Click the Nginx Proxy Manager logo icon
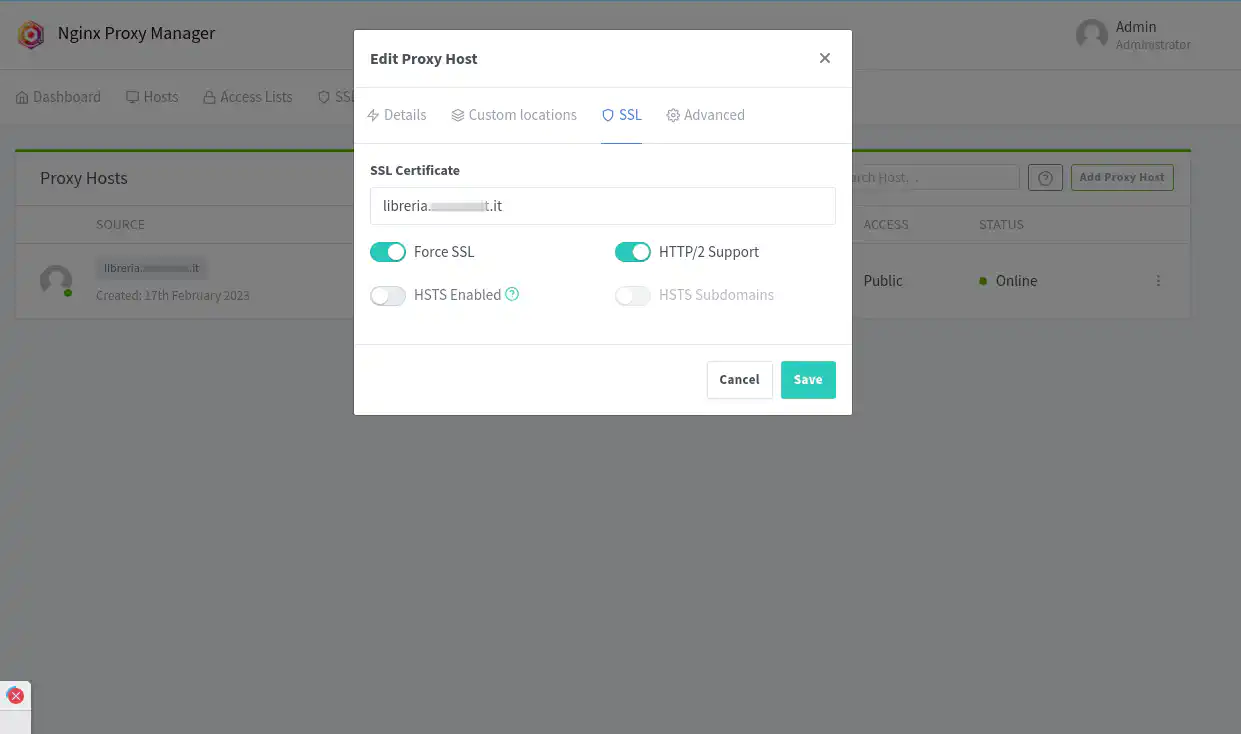 (x=31, y=36)
